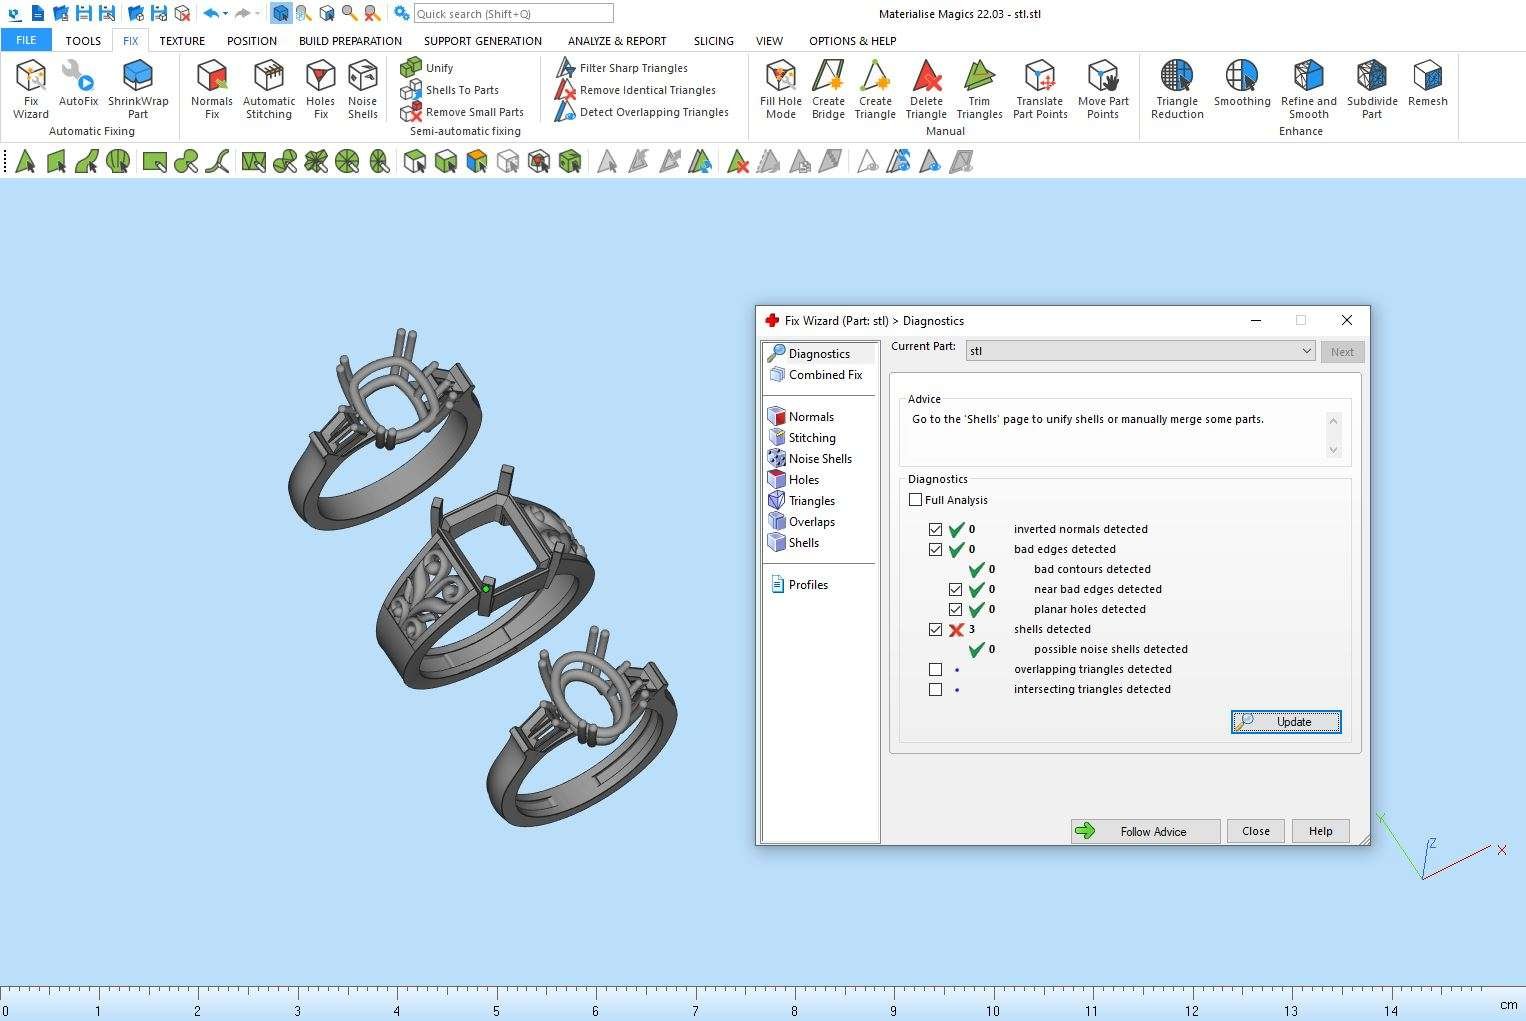Switch to the Support Generation tab
1526x1021 pixels.
click(482, 41)
